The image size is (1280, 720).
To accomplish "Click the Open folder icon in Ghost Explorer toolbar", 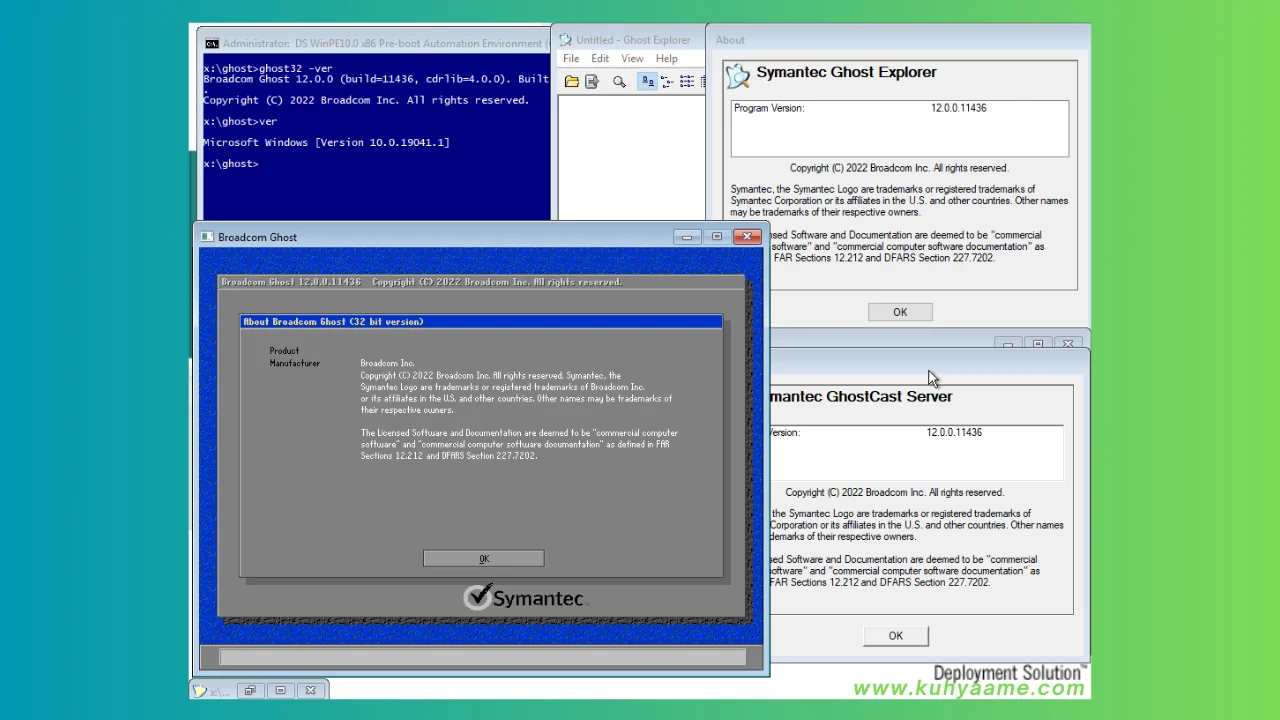I will (x=571, y=82).
